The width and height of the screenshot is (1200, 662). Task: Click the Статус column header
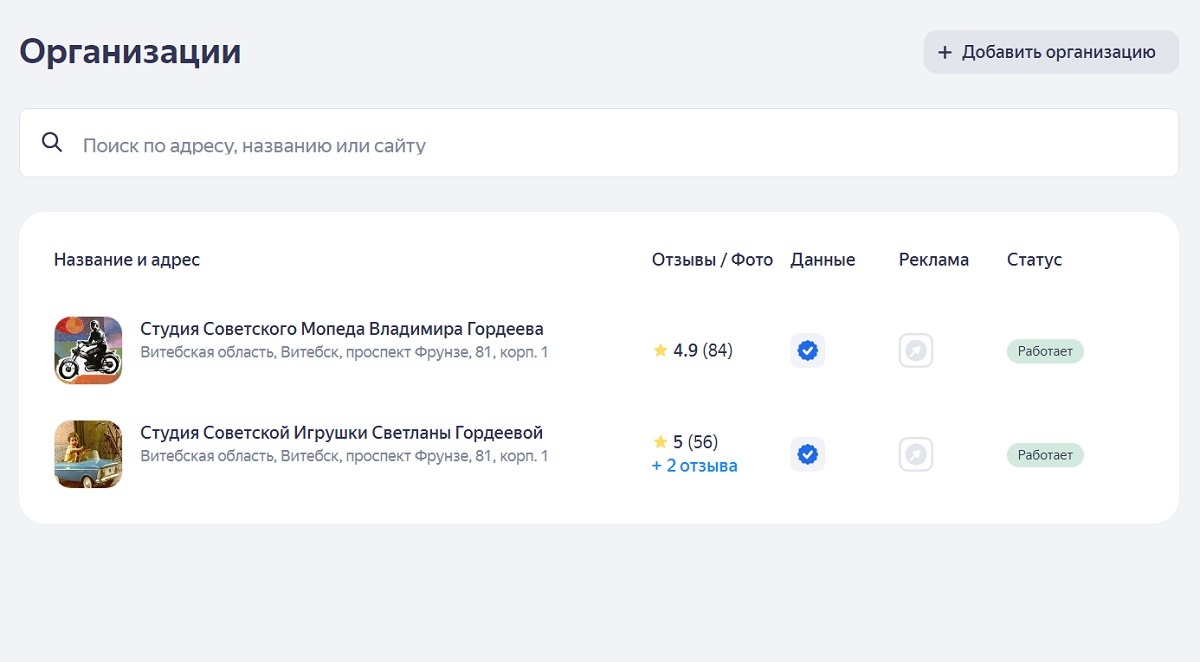(1034, 260)
